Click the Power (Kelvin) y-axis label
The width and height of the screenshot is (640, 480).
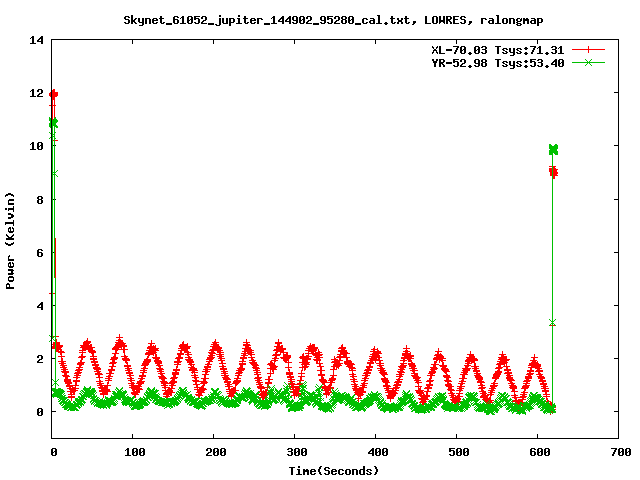coord(10,238)
